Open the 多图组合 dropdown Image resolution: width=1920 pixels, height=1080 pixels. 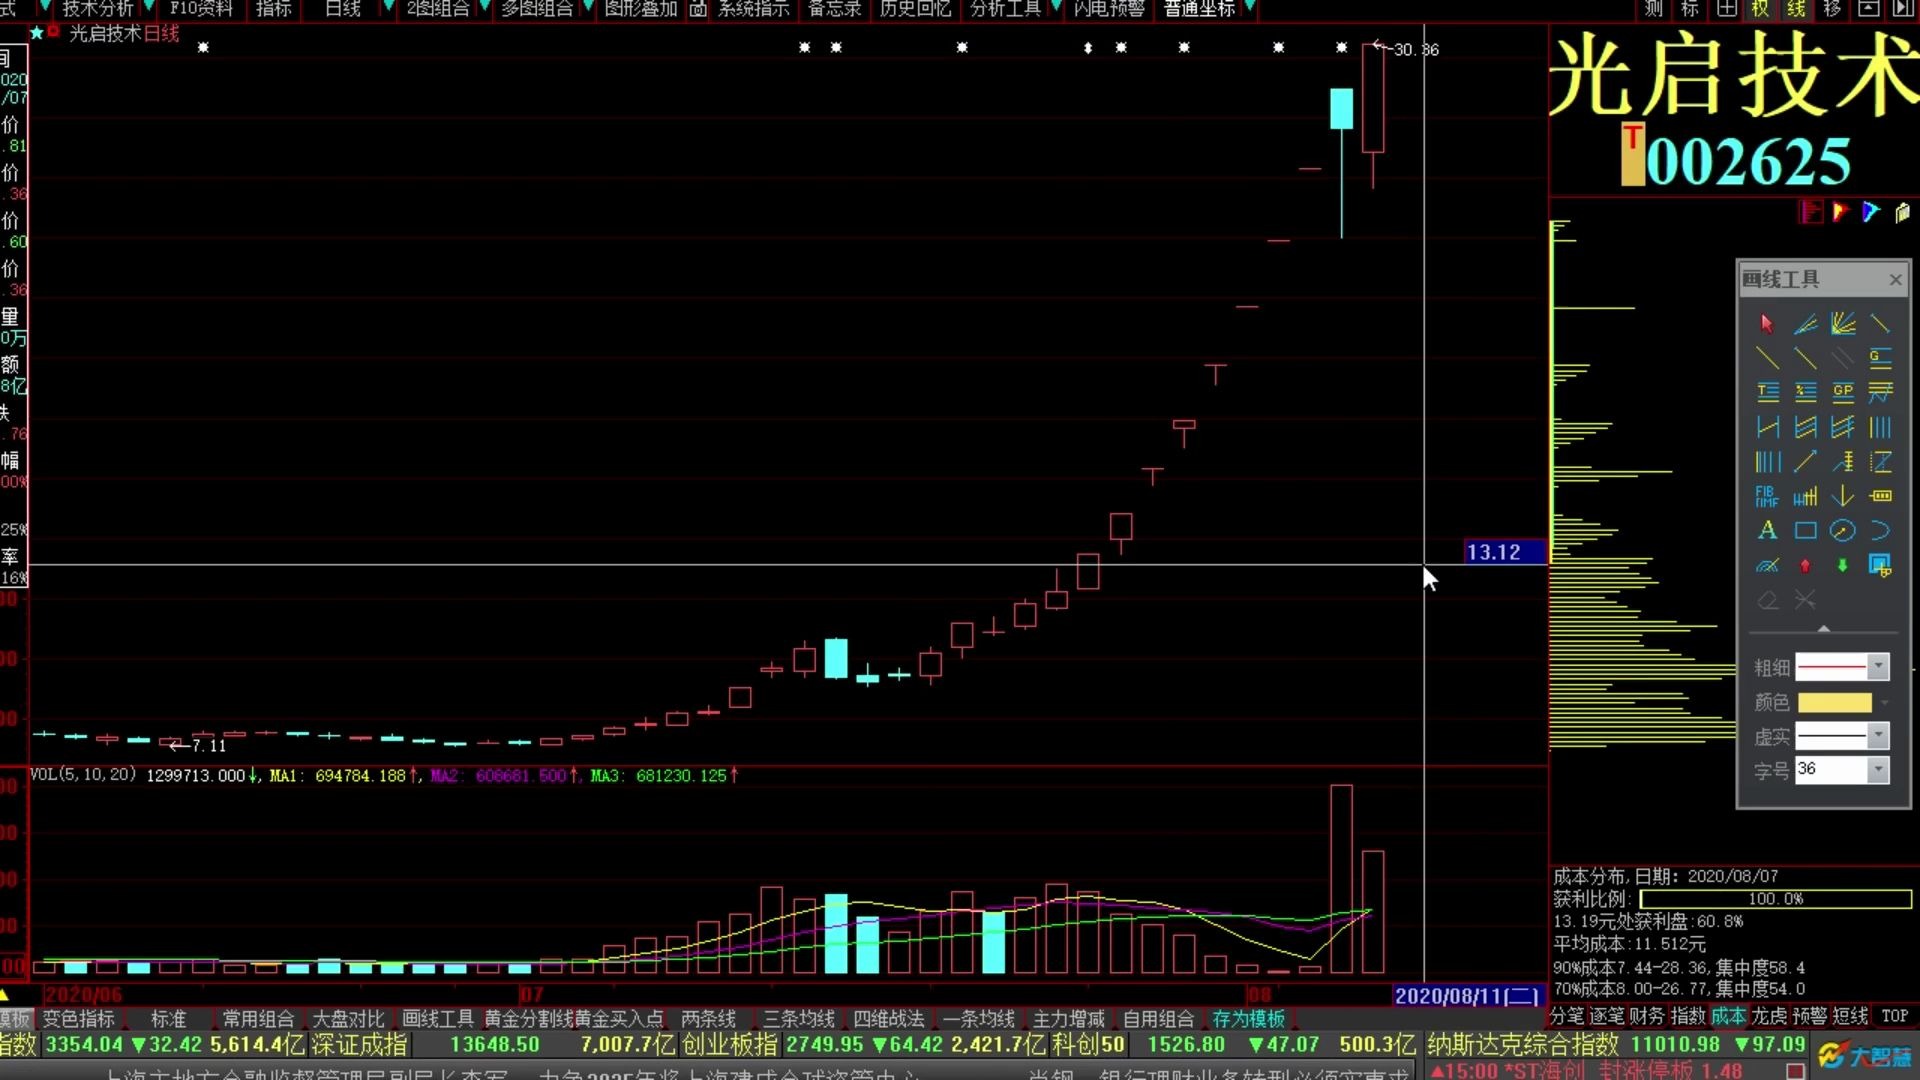(537, 9)
